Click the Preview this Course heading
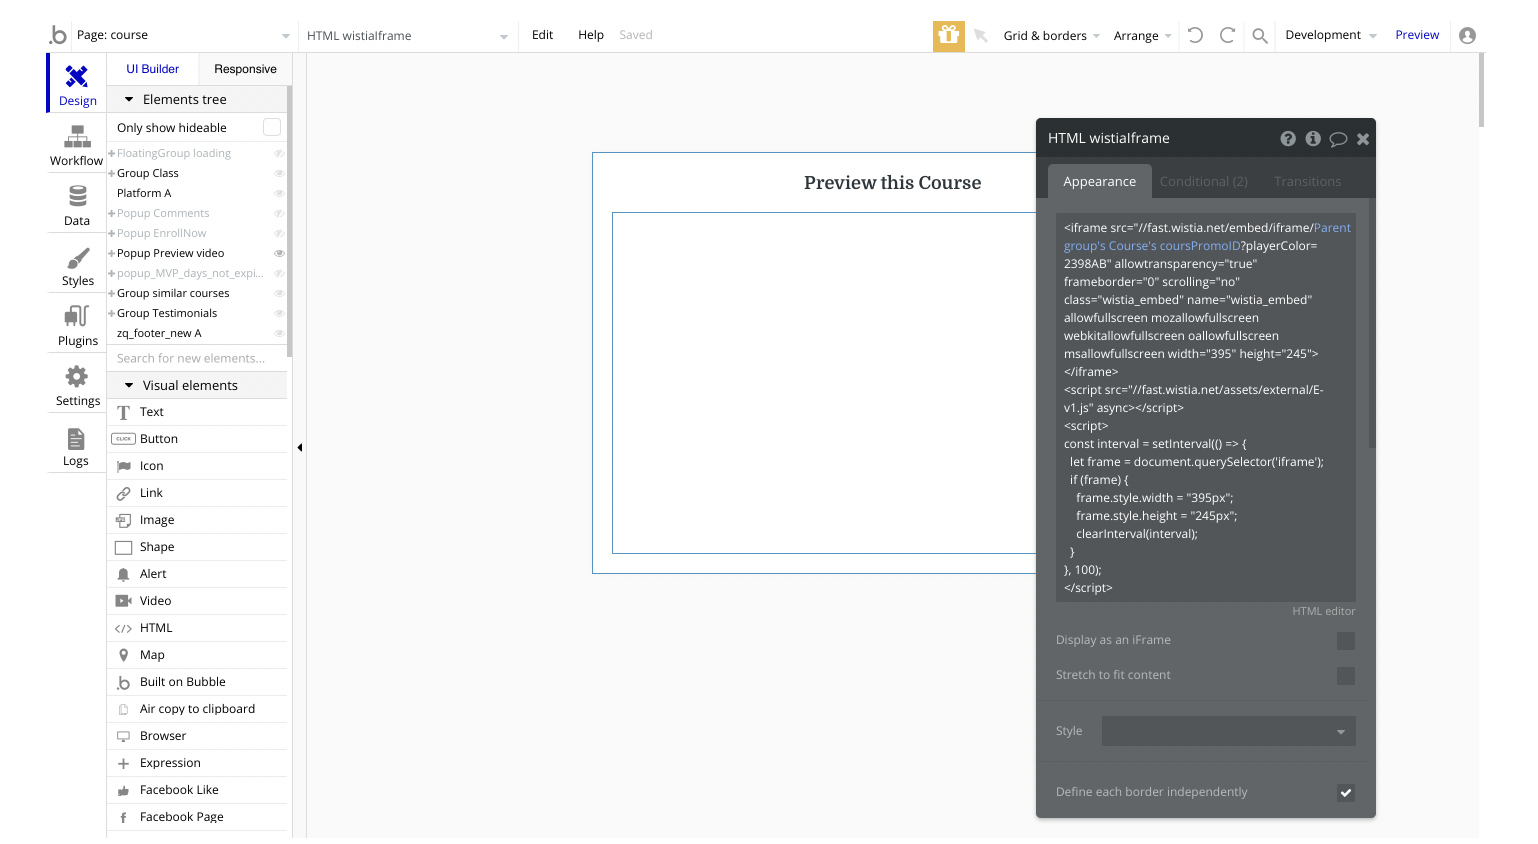This screenshot has width=1538, height=844. 892,183
